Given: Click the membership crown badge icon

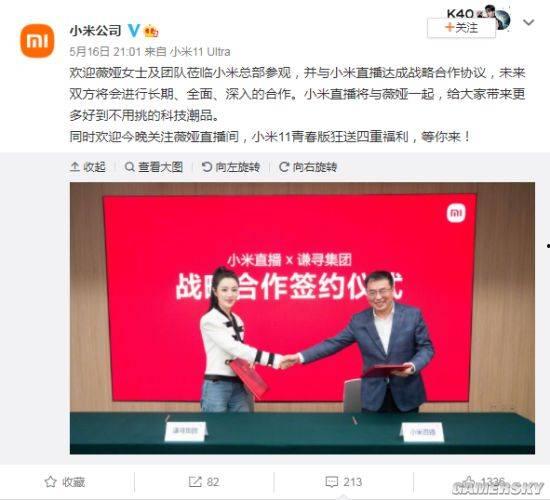Looking at the screenshot, I should [x=151, y=31].
